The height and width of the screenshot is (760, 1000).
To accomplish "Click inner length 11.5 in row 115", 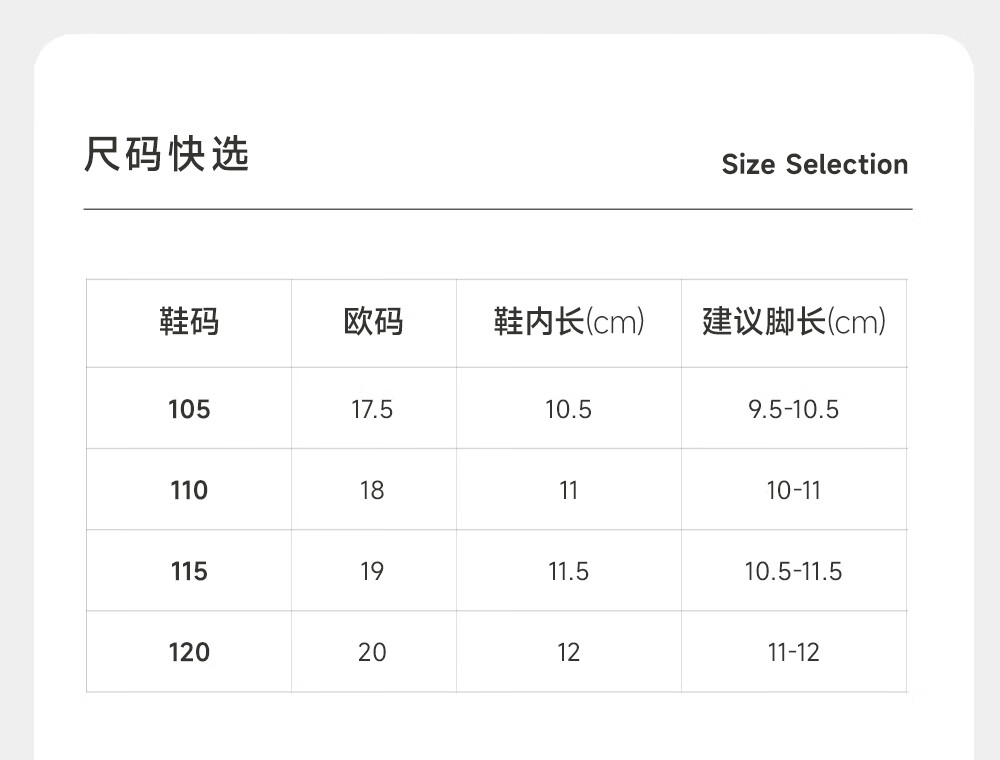I will (x=568, y=571).
